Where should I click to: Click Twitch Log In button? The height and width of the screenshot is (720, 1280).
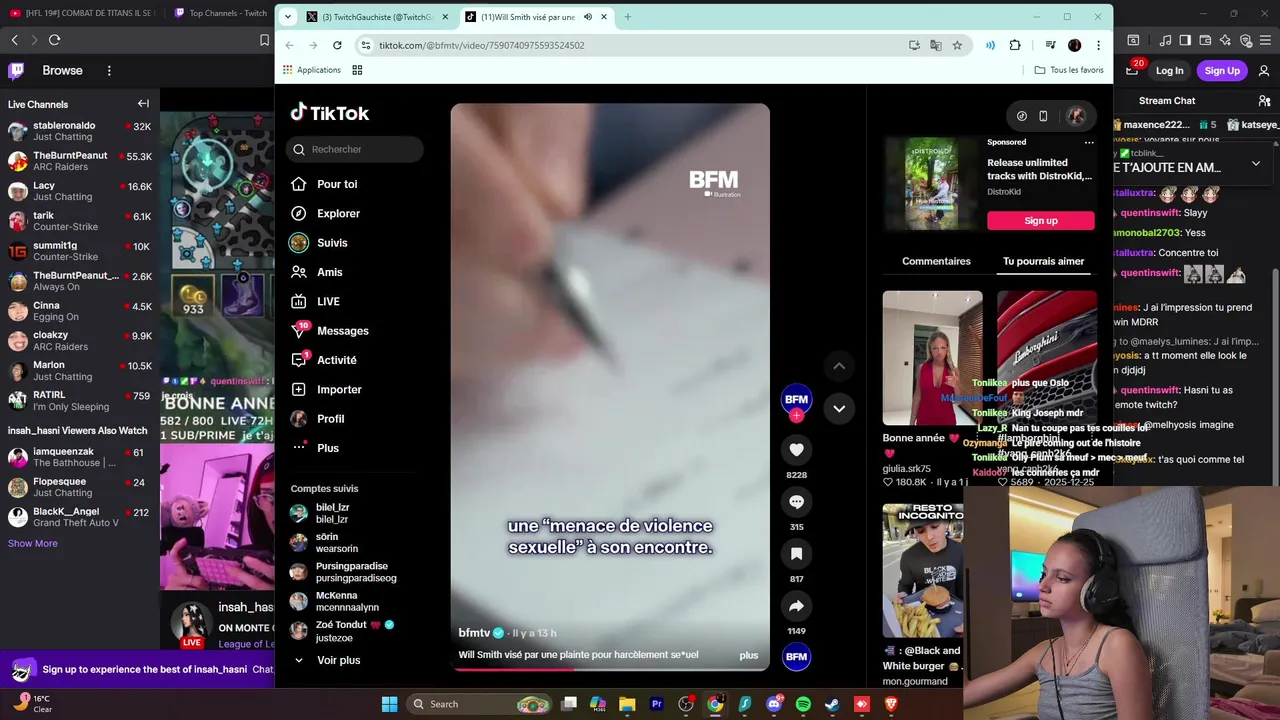(1169, 71)
